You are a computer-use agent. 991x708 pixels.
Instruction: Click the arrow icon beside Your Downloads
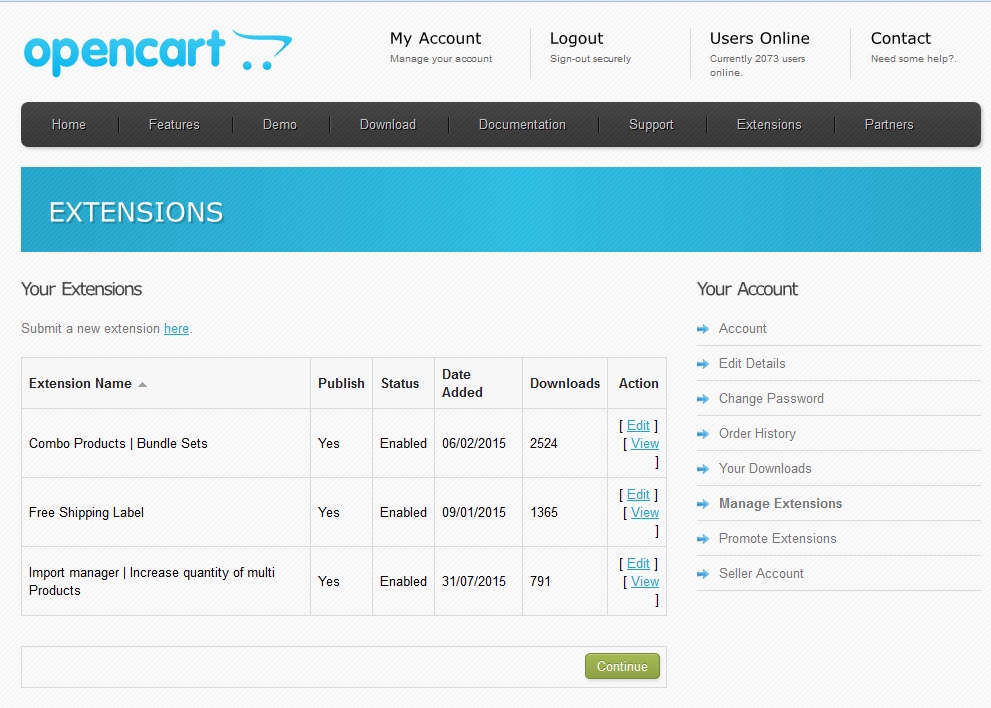(x=703, y=468)
